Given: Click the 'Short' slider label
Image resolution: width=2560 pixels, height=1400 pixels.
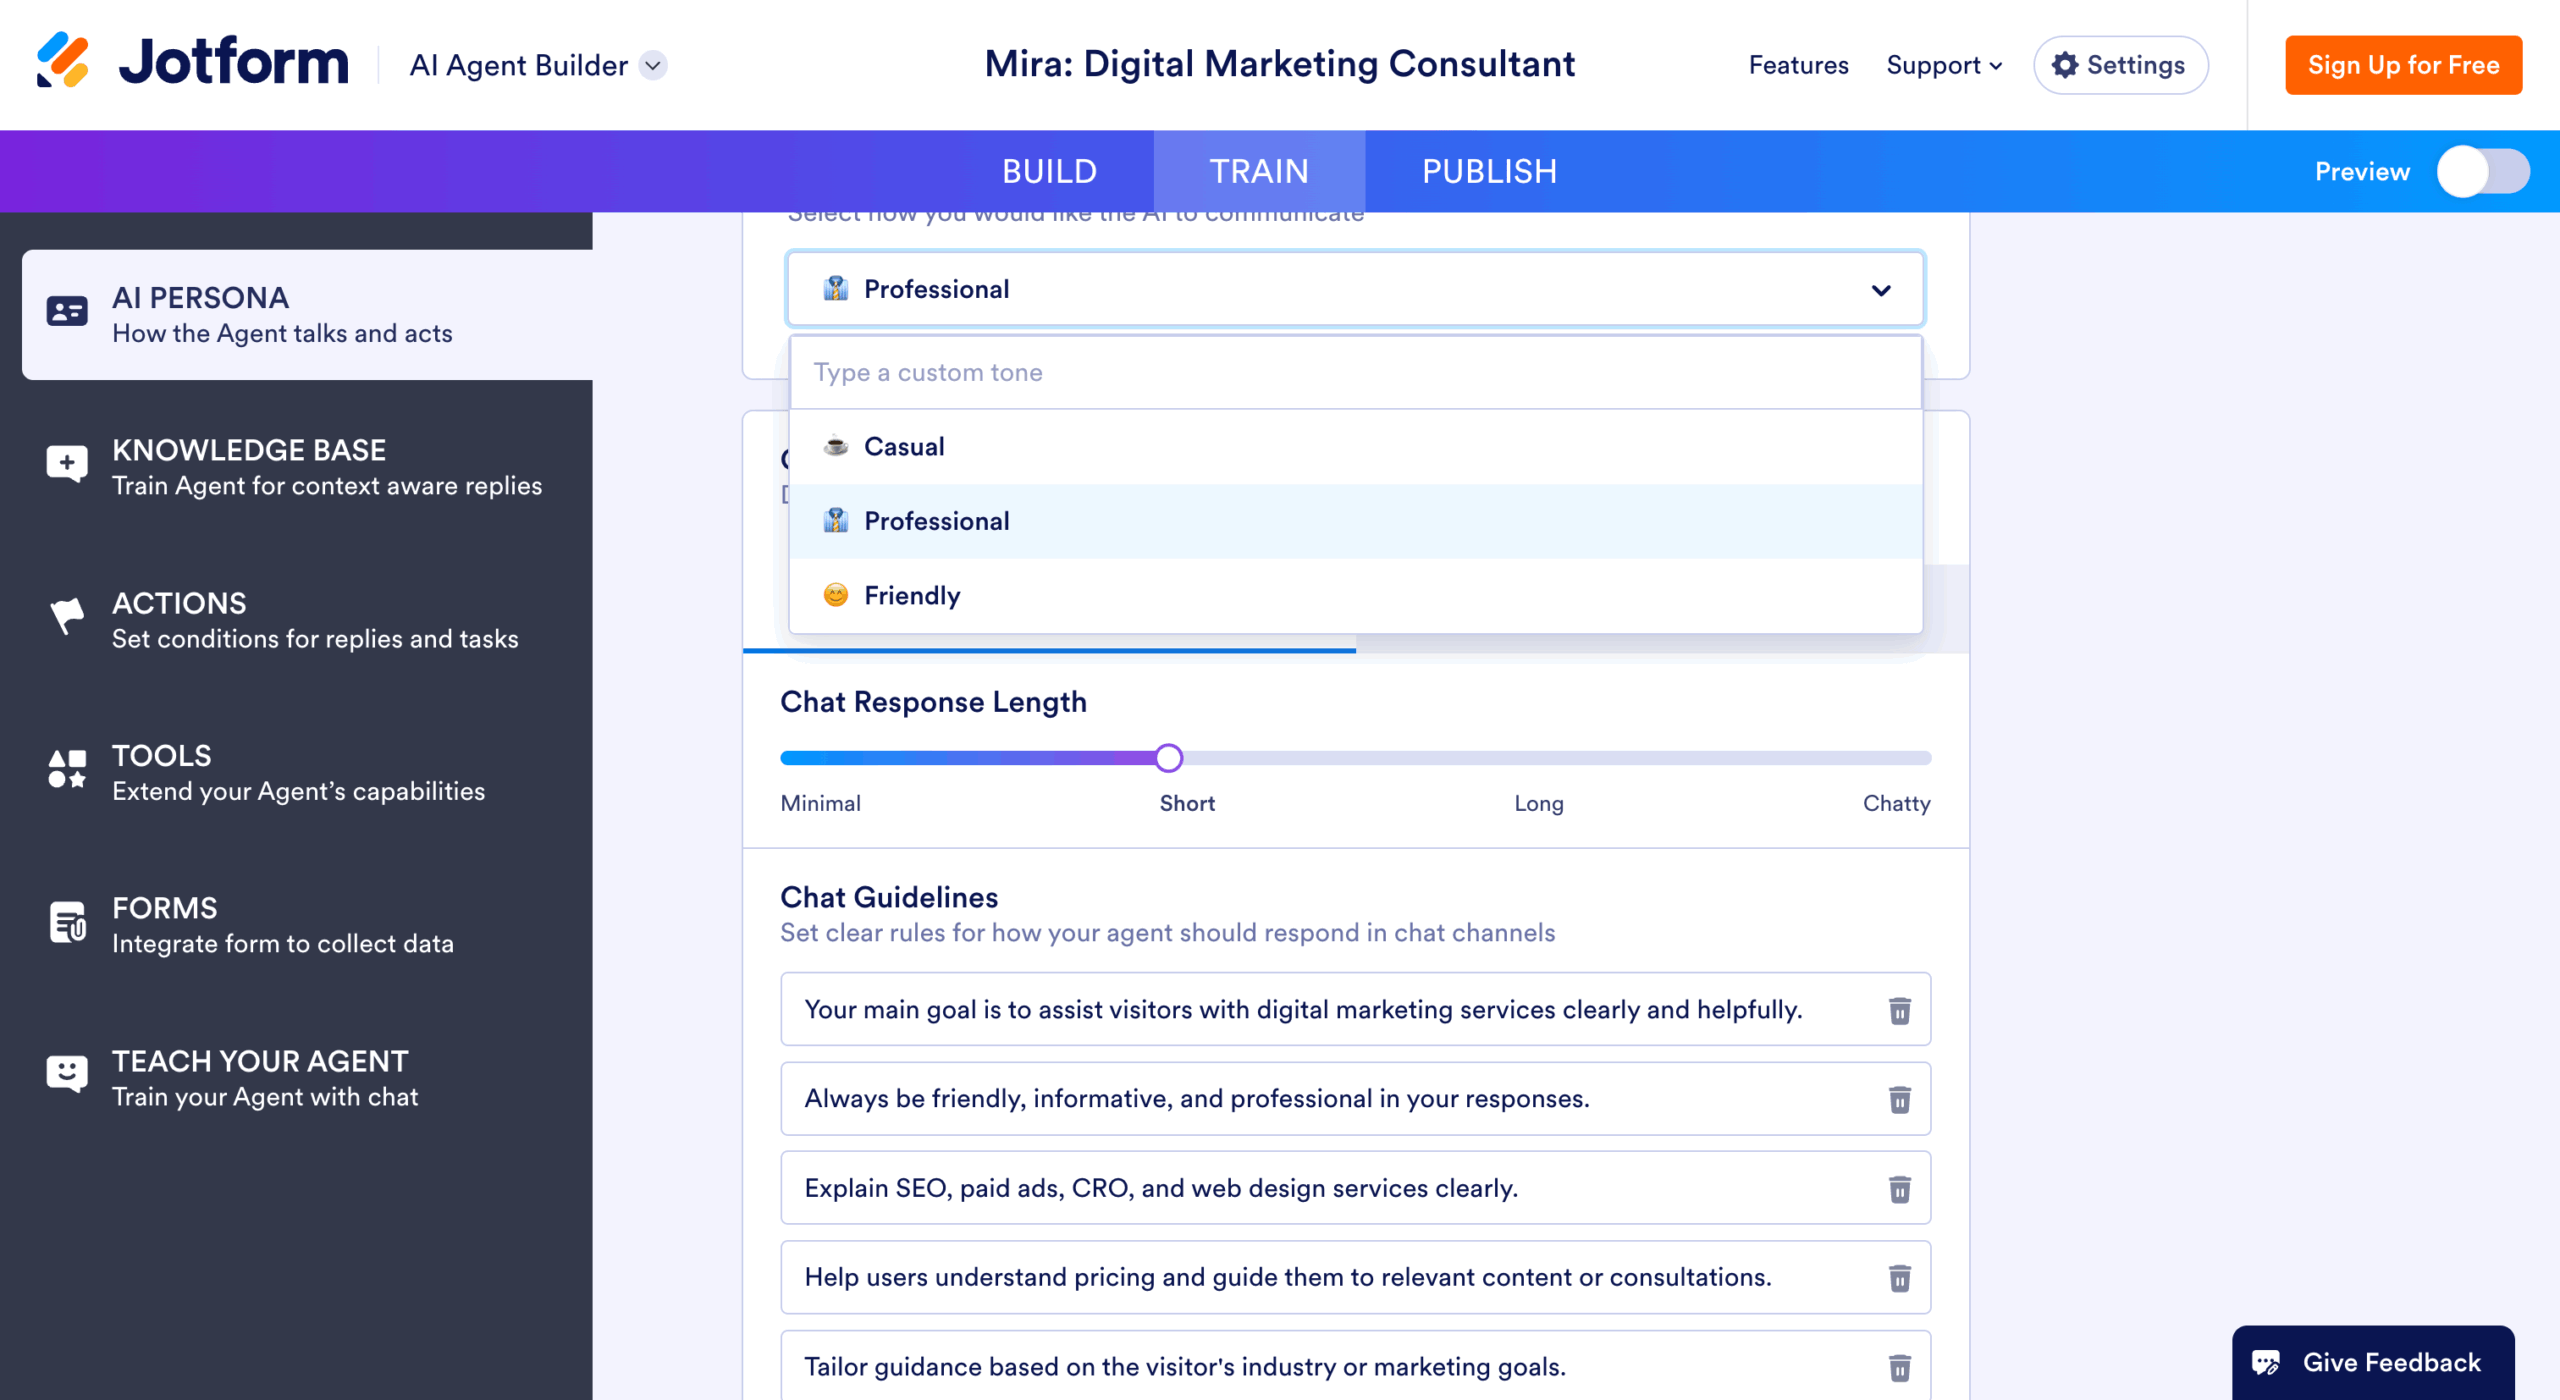Looking at the screenshot, I should coord(1187,803).
